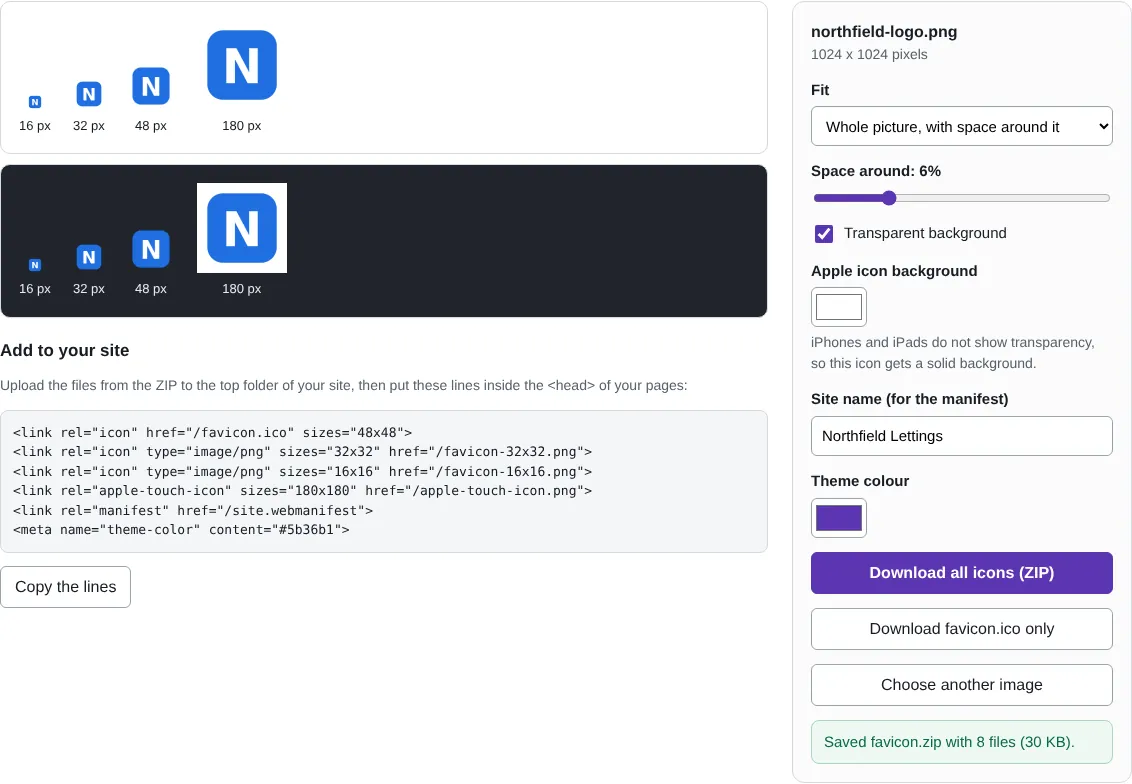Click the favicon-32x32.png code line
Viewport: 1132px width, 784px height.
pos(302,452)
